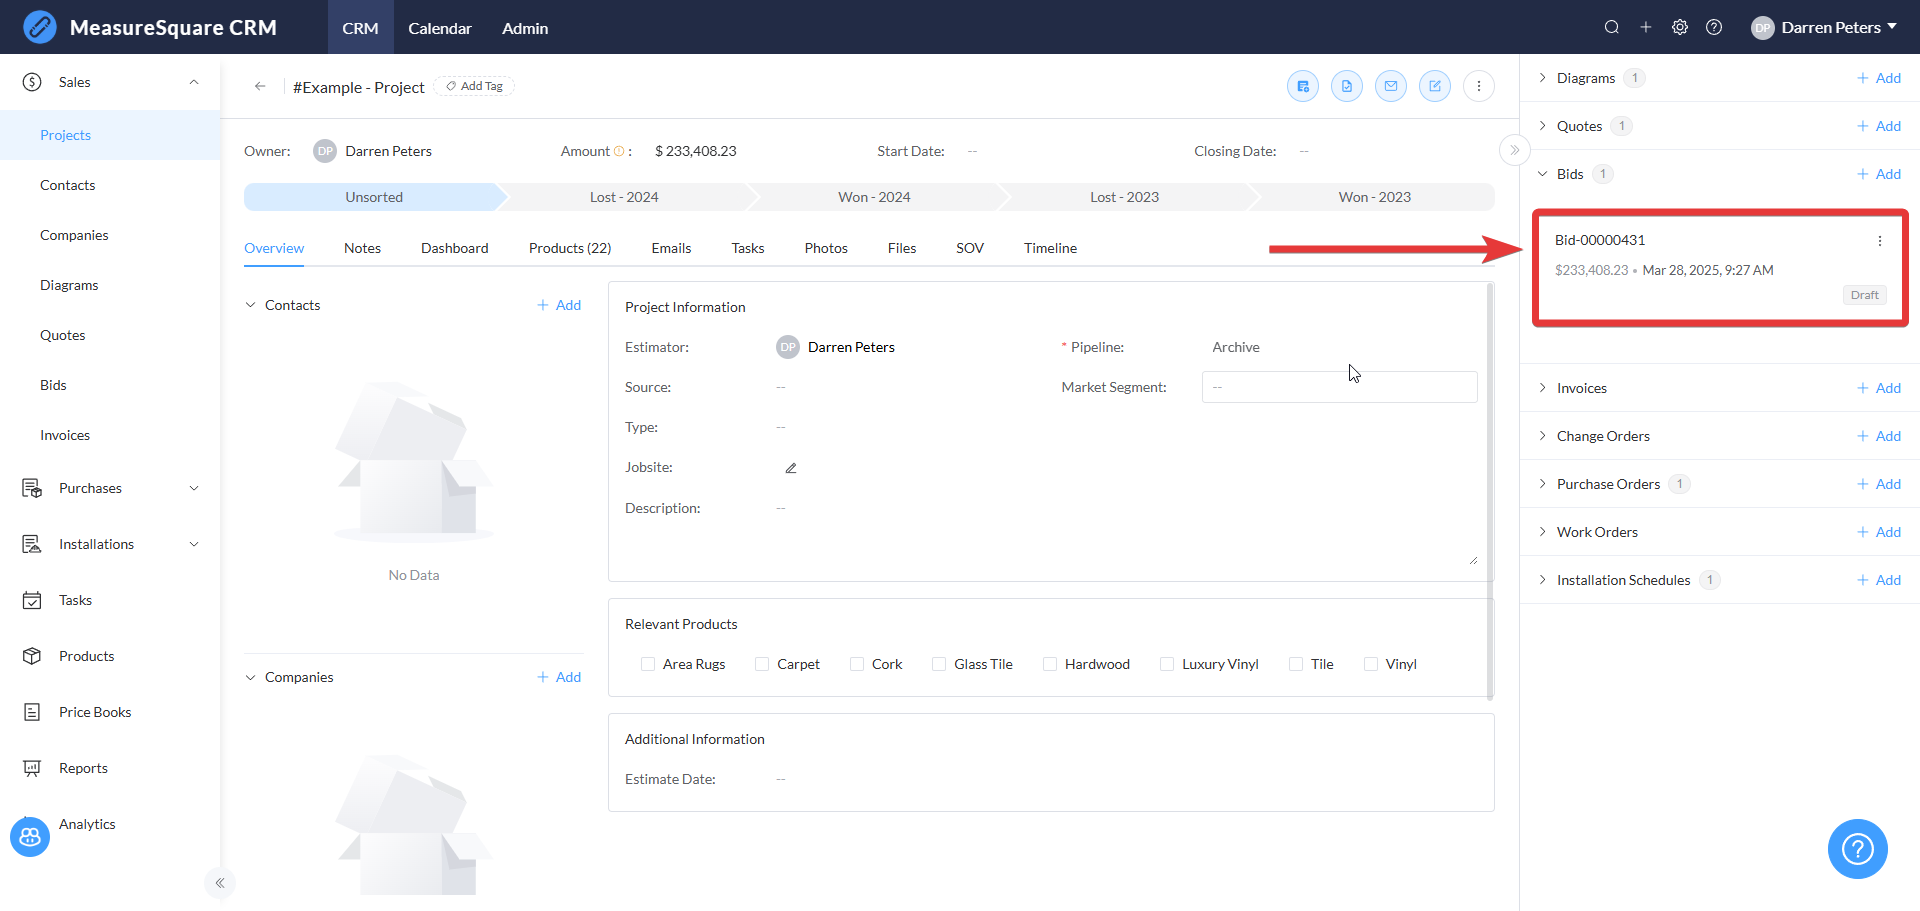
Task: Collapse the left sidebar with double-chevron
Action: (220, 882)
